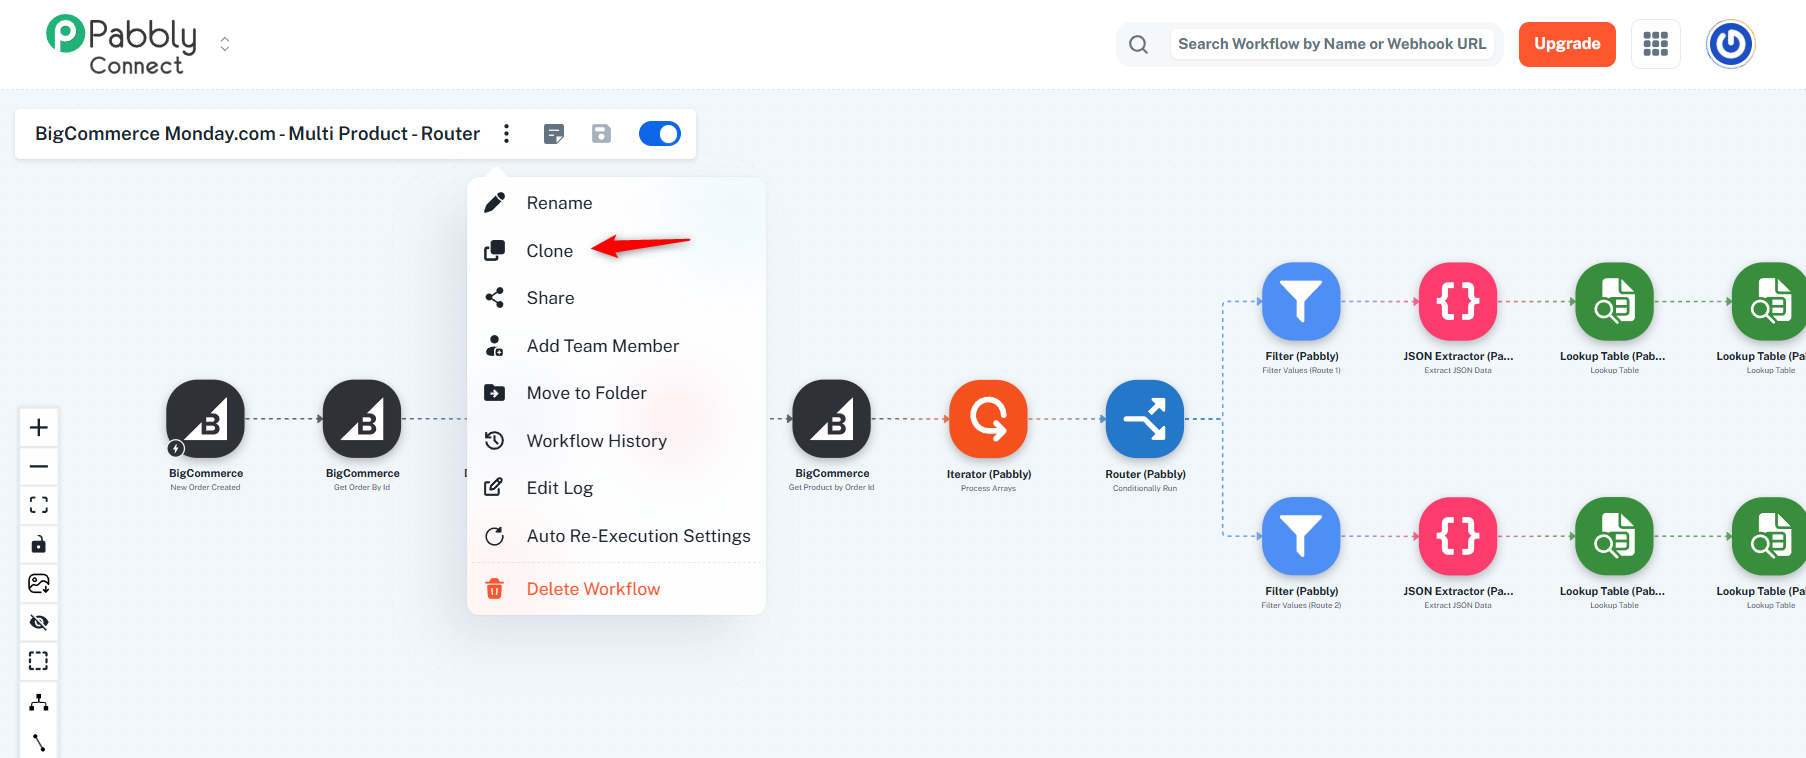Toggle the canvas lock icon
The height and width of the screenshot is (758, 1806).
pos(39,544)
